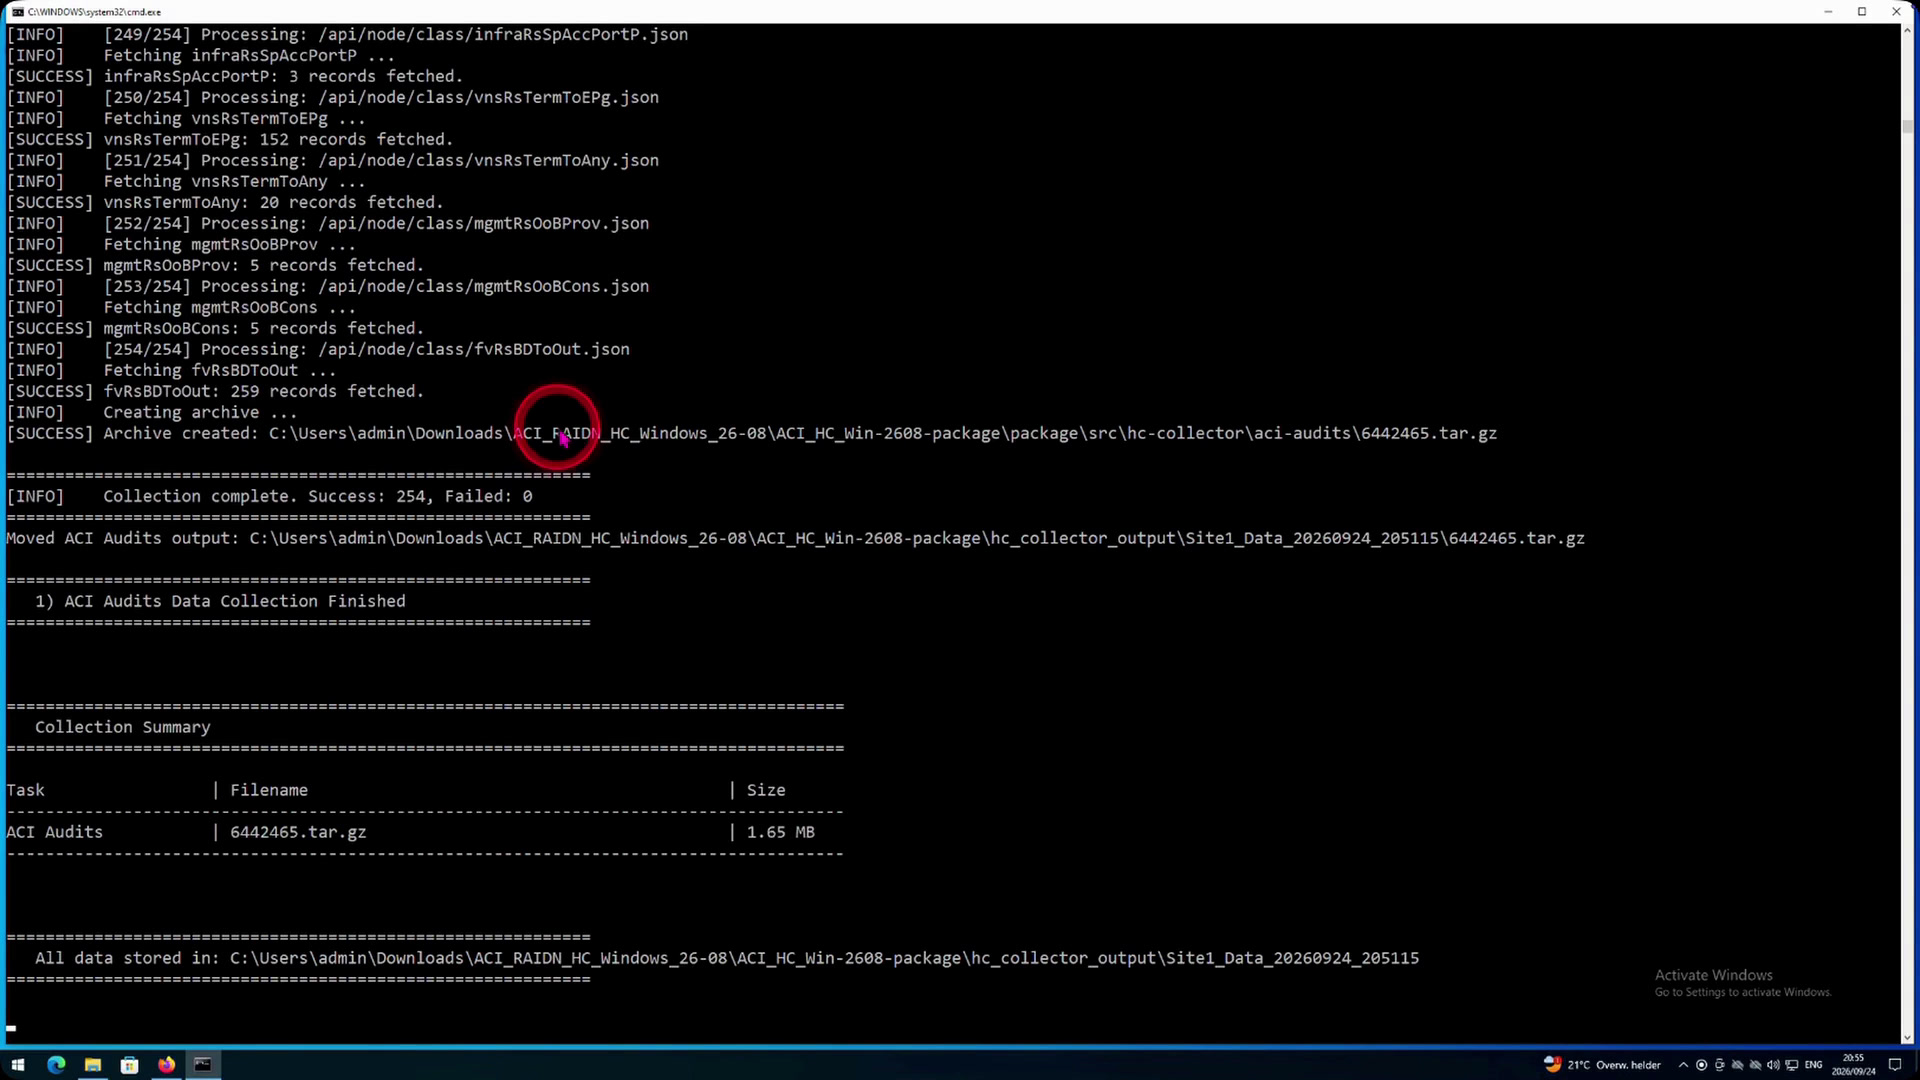Click the 'All data stored in:' path line
This screenshot has width=1920, height=1080.
pyautogui.click(x=727, y=958)
